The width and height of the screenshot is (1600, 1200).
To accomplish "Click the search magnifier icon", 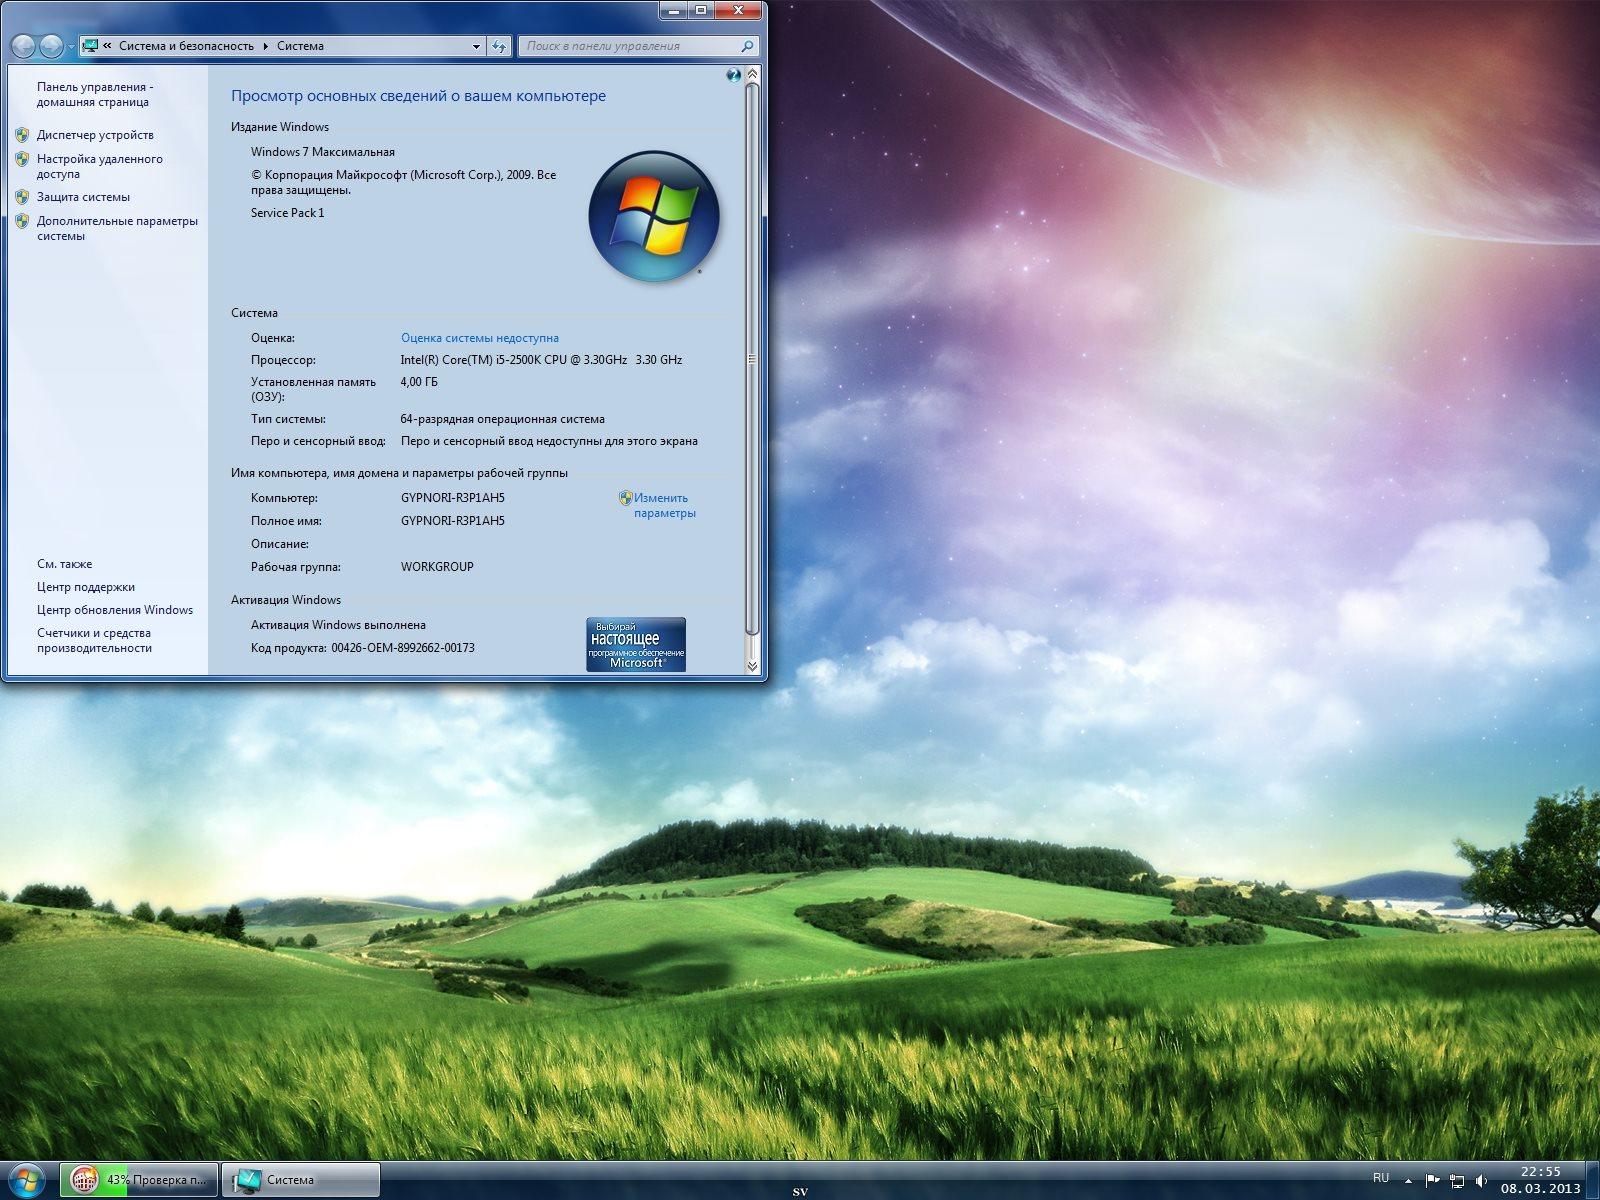I will tap(746, 46).
